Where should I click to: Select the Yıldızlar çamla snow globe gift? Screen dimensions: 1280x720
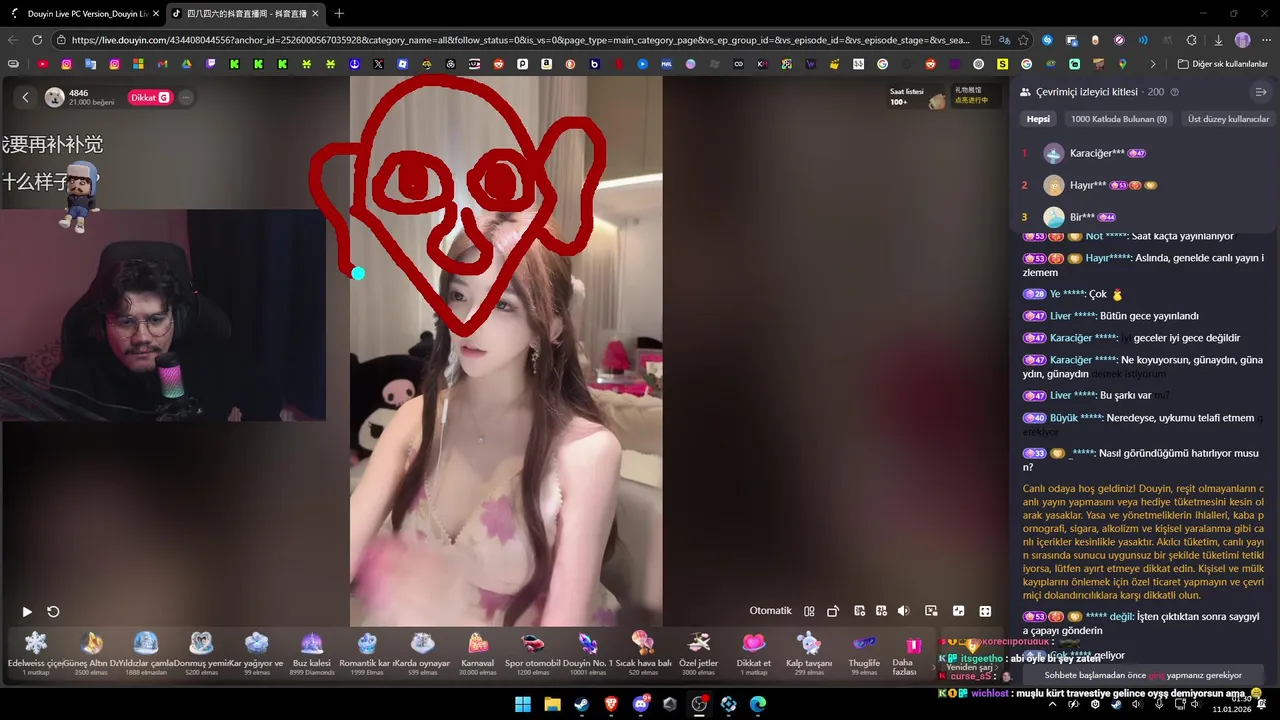pyautogui.click(x=146, y=653)
